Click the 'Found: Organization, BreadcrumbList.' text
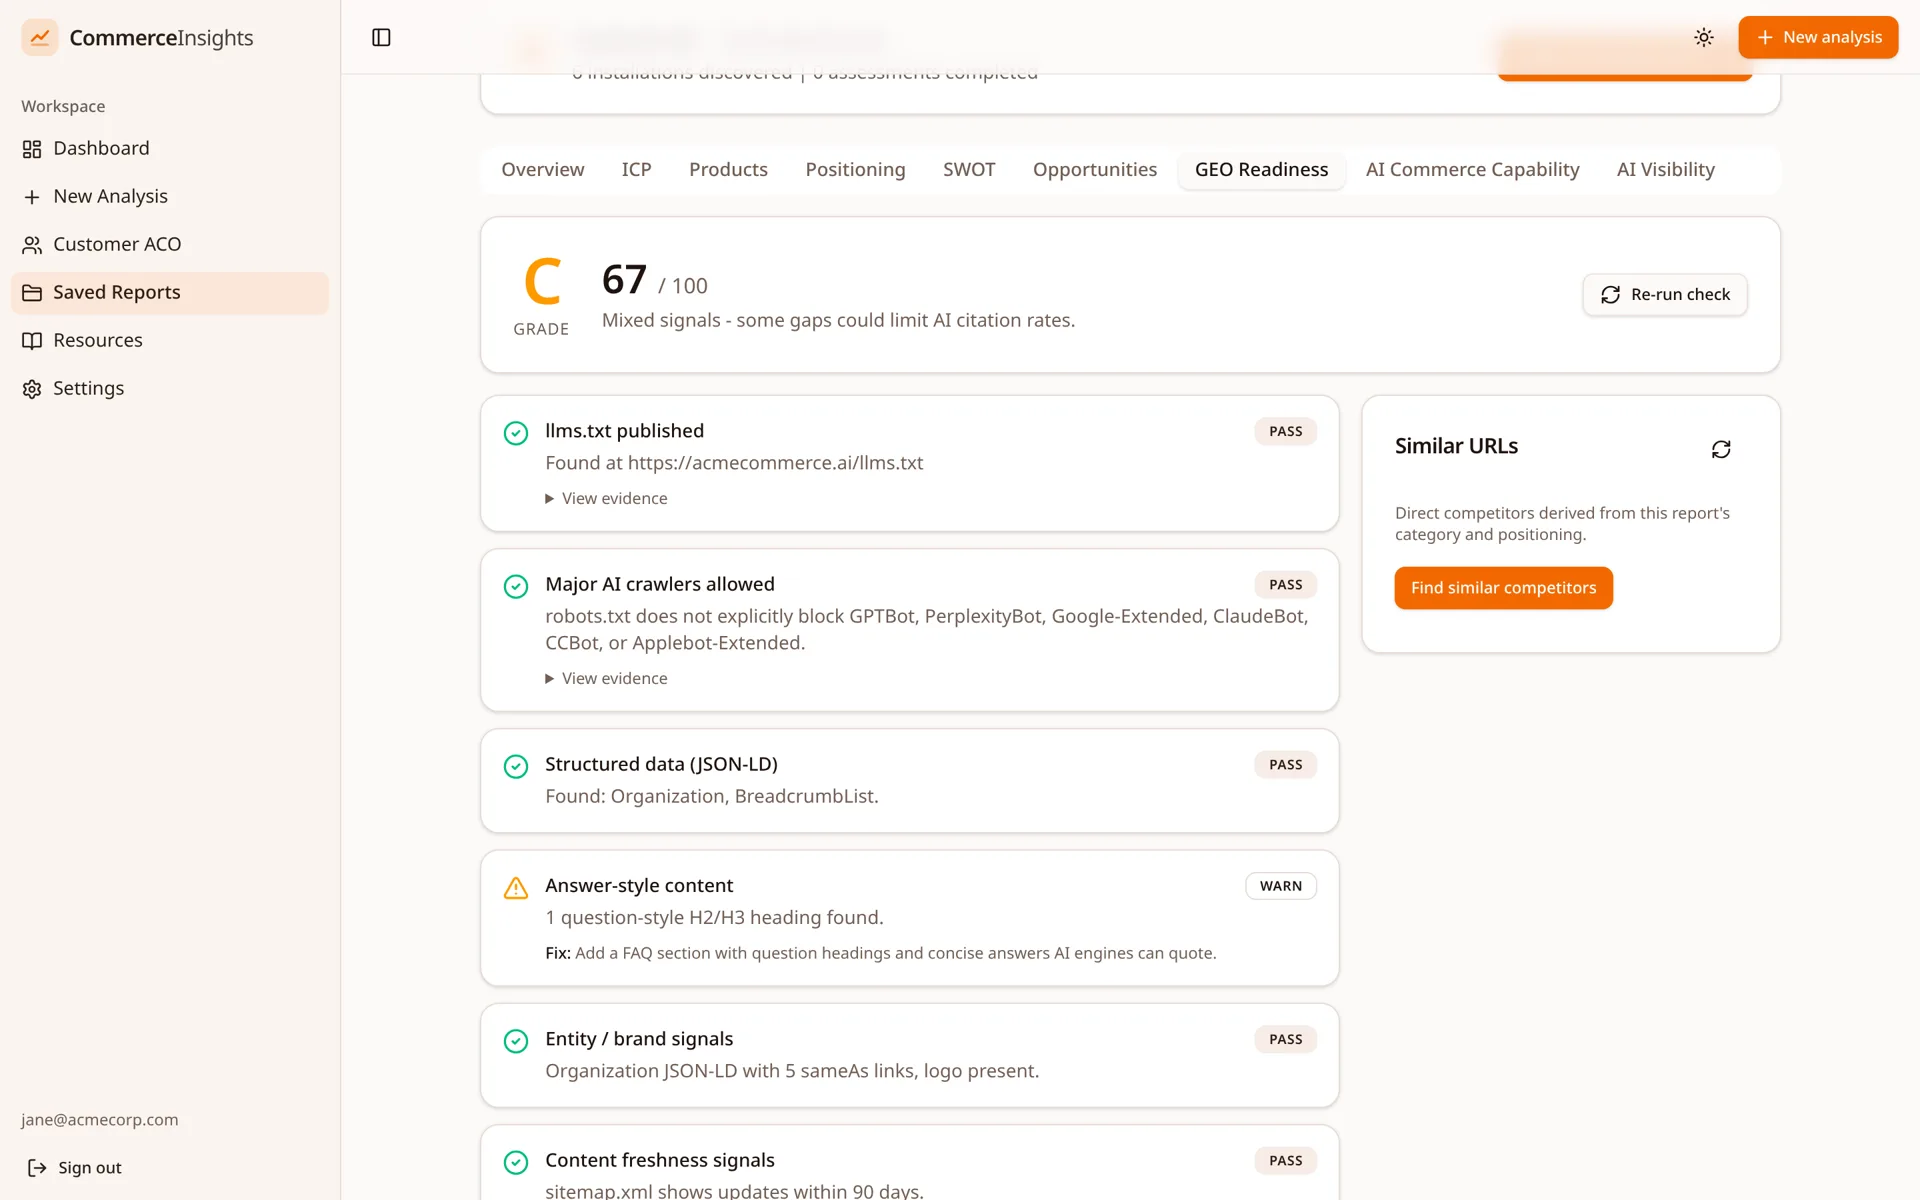 (x=712, y=796)
